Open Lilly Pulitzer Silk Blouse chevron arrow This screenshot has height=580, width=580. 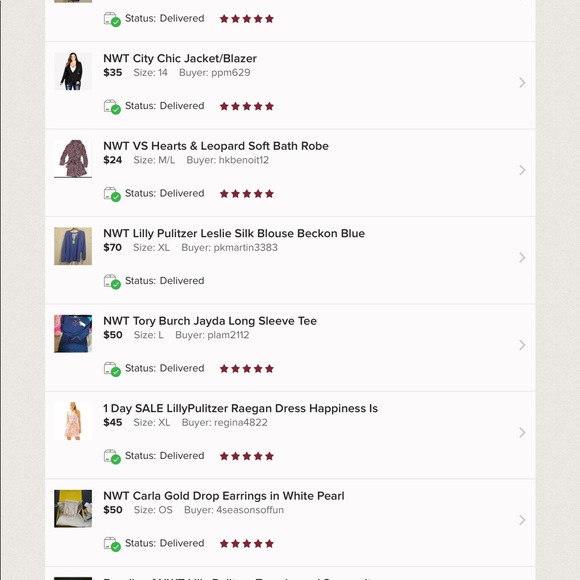pos(522,257)
